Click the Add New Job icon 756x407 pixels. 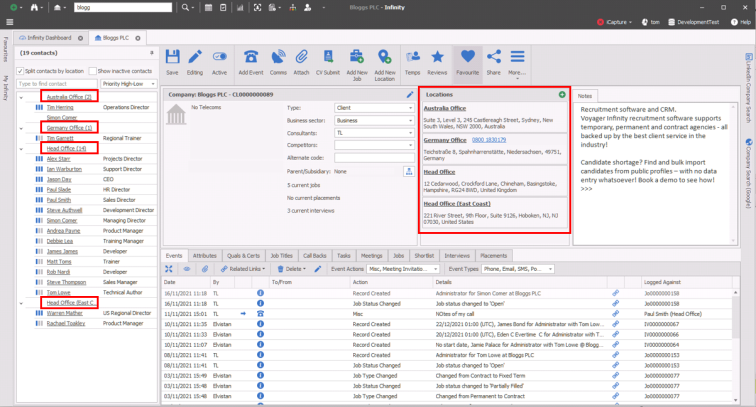[357, 58]
